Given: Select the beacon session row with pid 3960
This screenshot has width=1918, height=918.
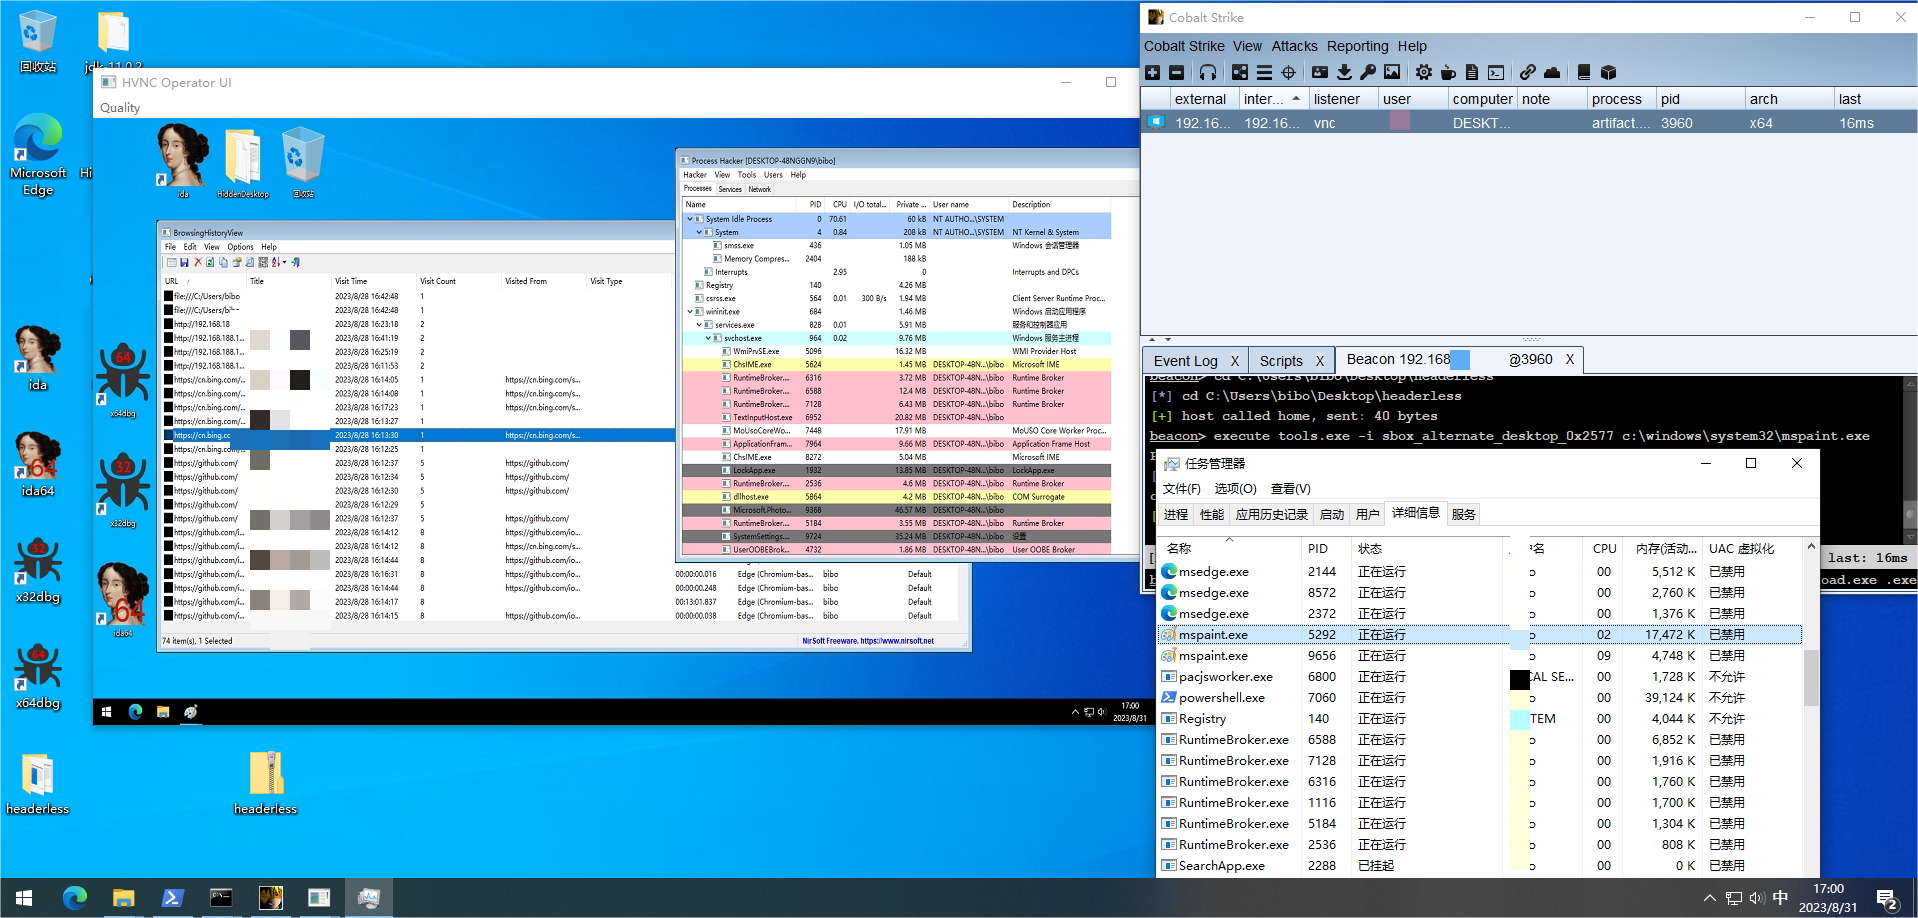Looking at the screenshot, I should [1529, 123].
